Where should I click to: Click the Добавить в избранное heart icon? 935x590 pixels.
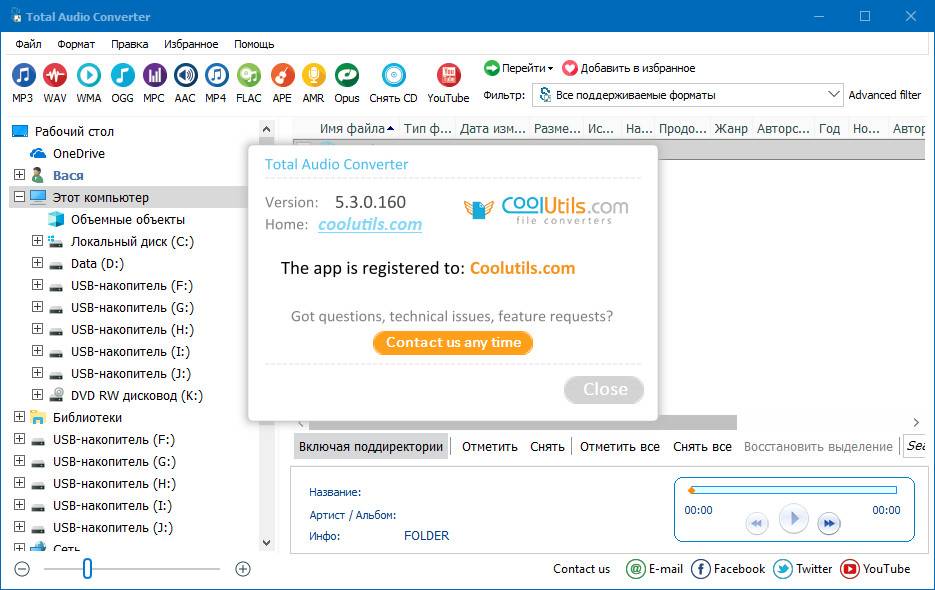click(x=570, y=68)
